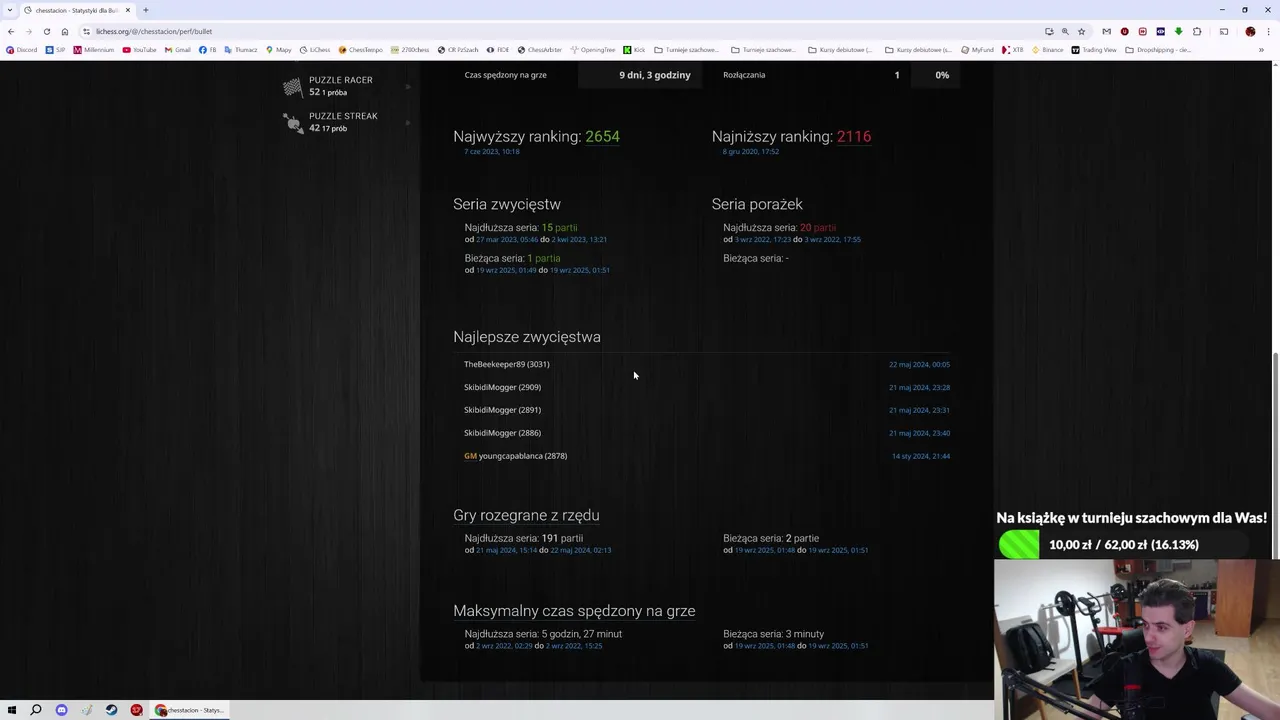The image size is (1280, 720).
Task: Open the Binance bookmark
Action: coord(1046,50)
